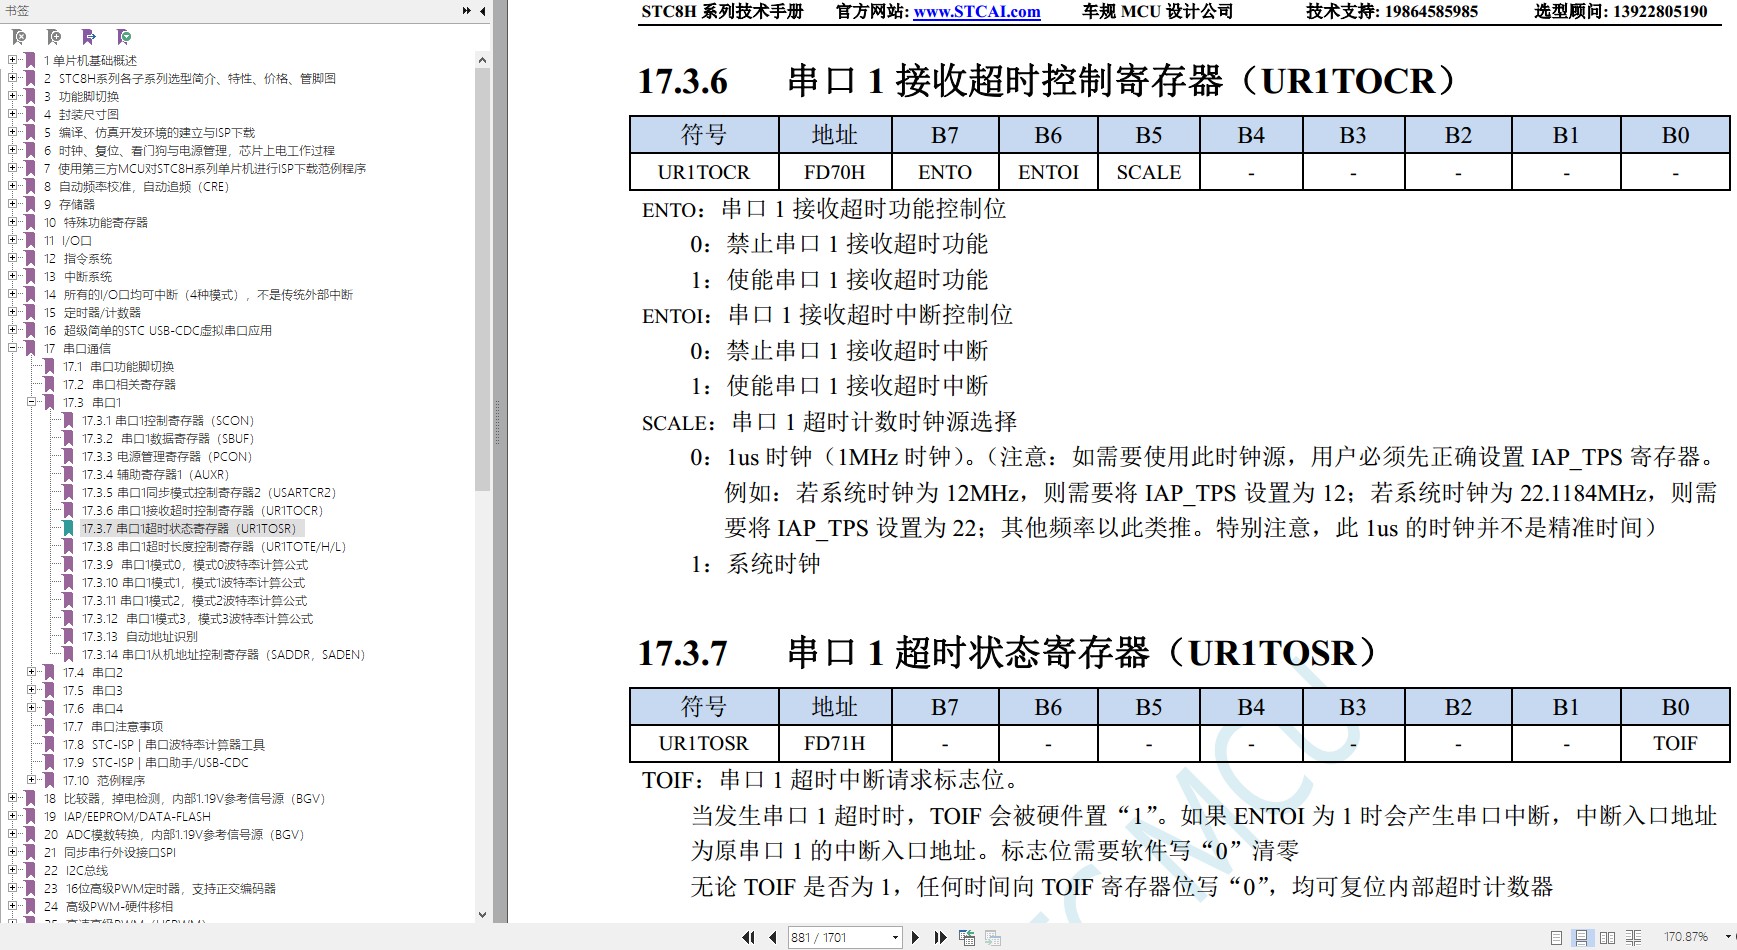Open the www.STCAI.com website link

[x=977, y=12]
